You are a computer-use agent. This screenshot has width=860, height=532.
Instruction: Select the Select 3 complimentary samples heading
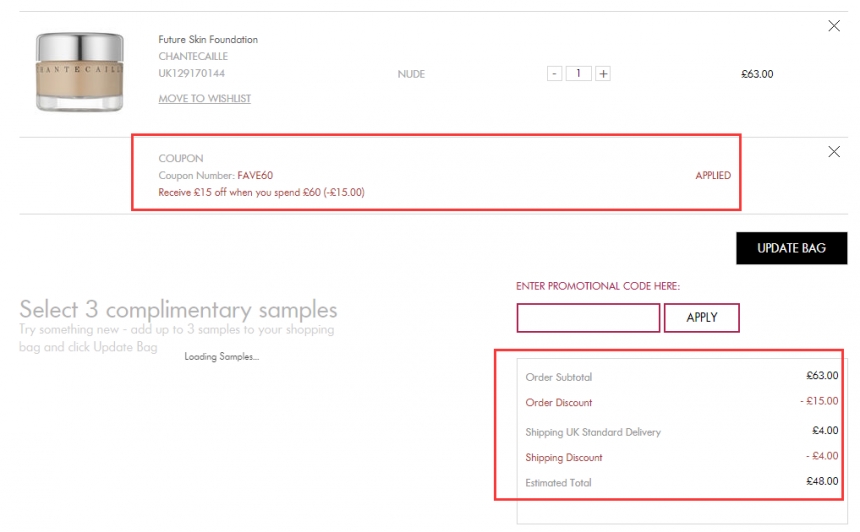click(x=178, y=310)
